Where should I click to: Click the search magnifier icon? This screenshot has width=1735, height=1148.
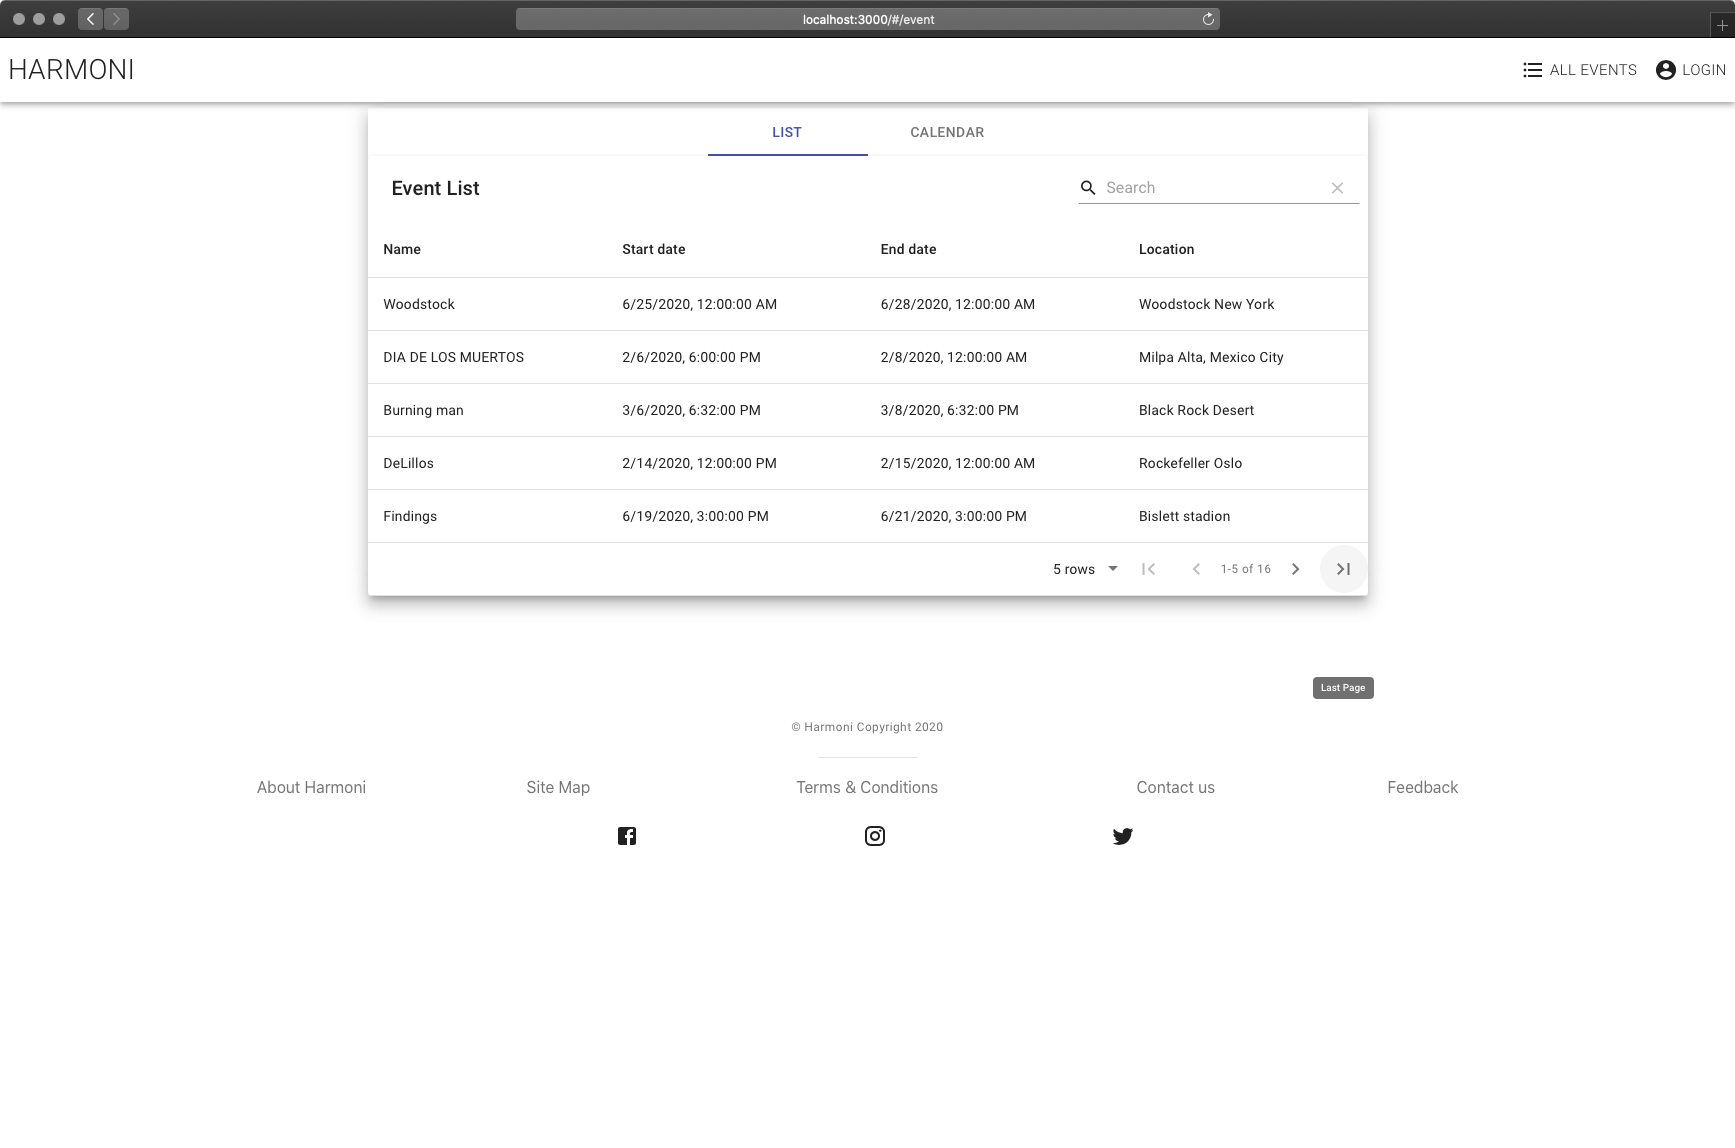[x=1088, y=188]
